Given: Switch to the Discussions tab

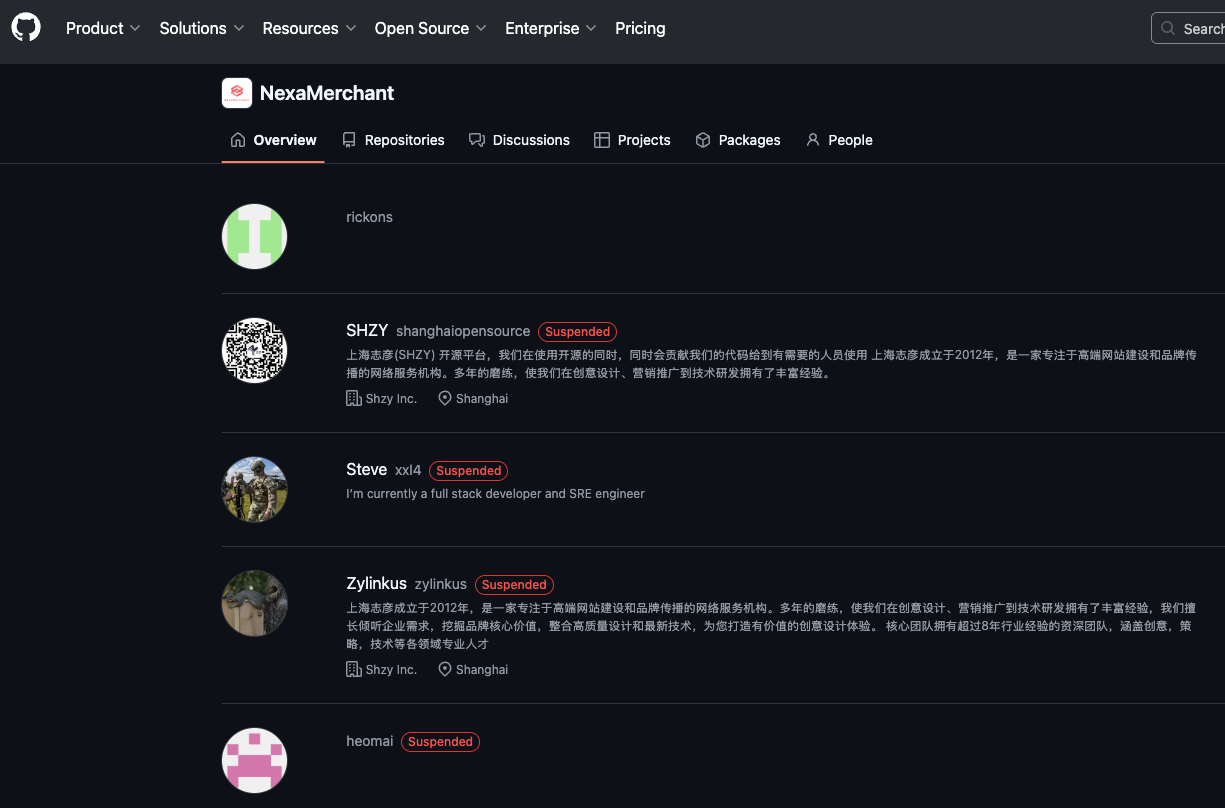Looking at the screenshot, I should click(x=519, y=140).
